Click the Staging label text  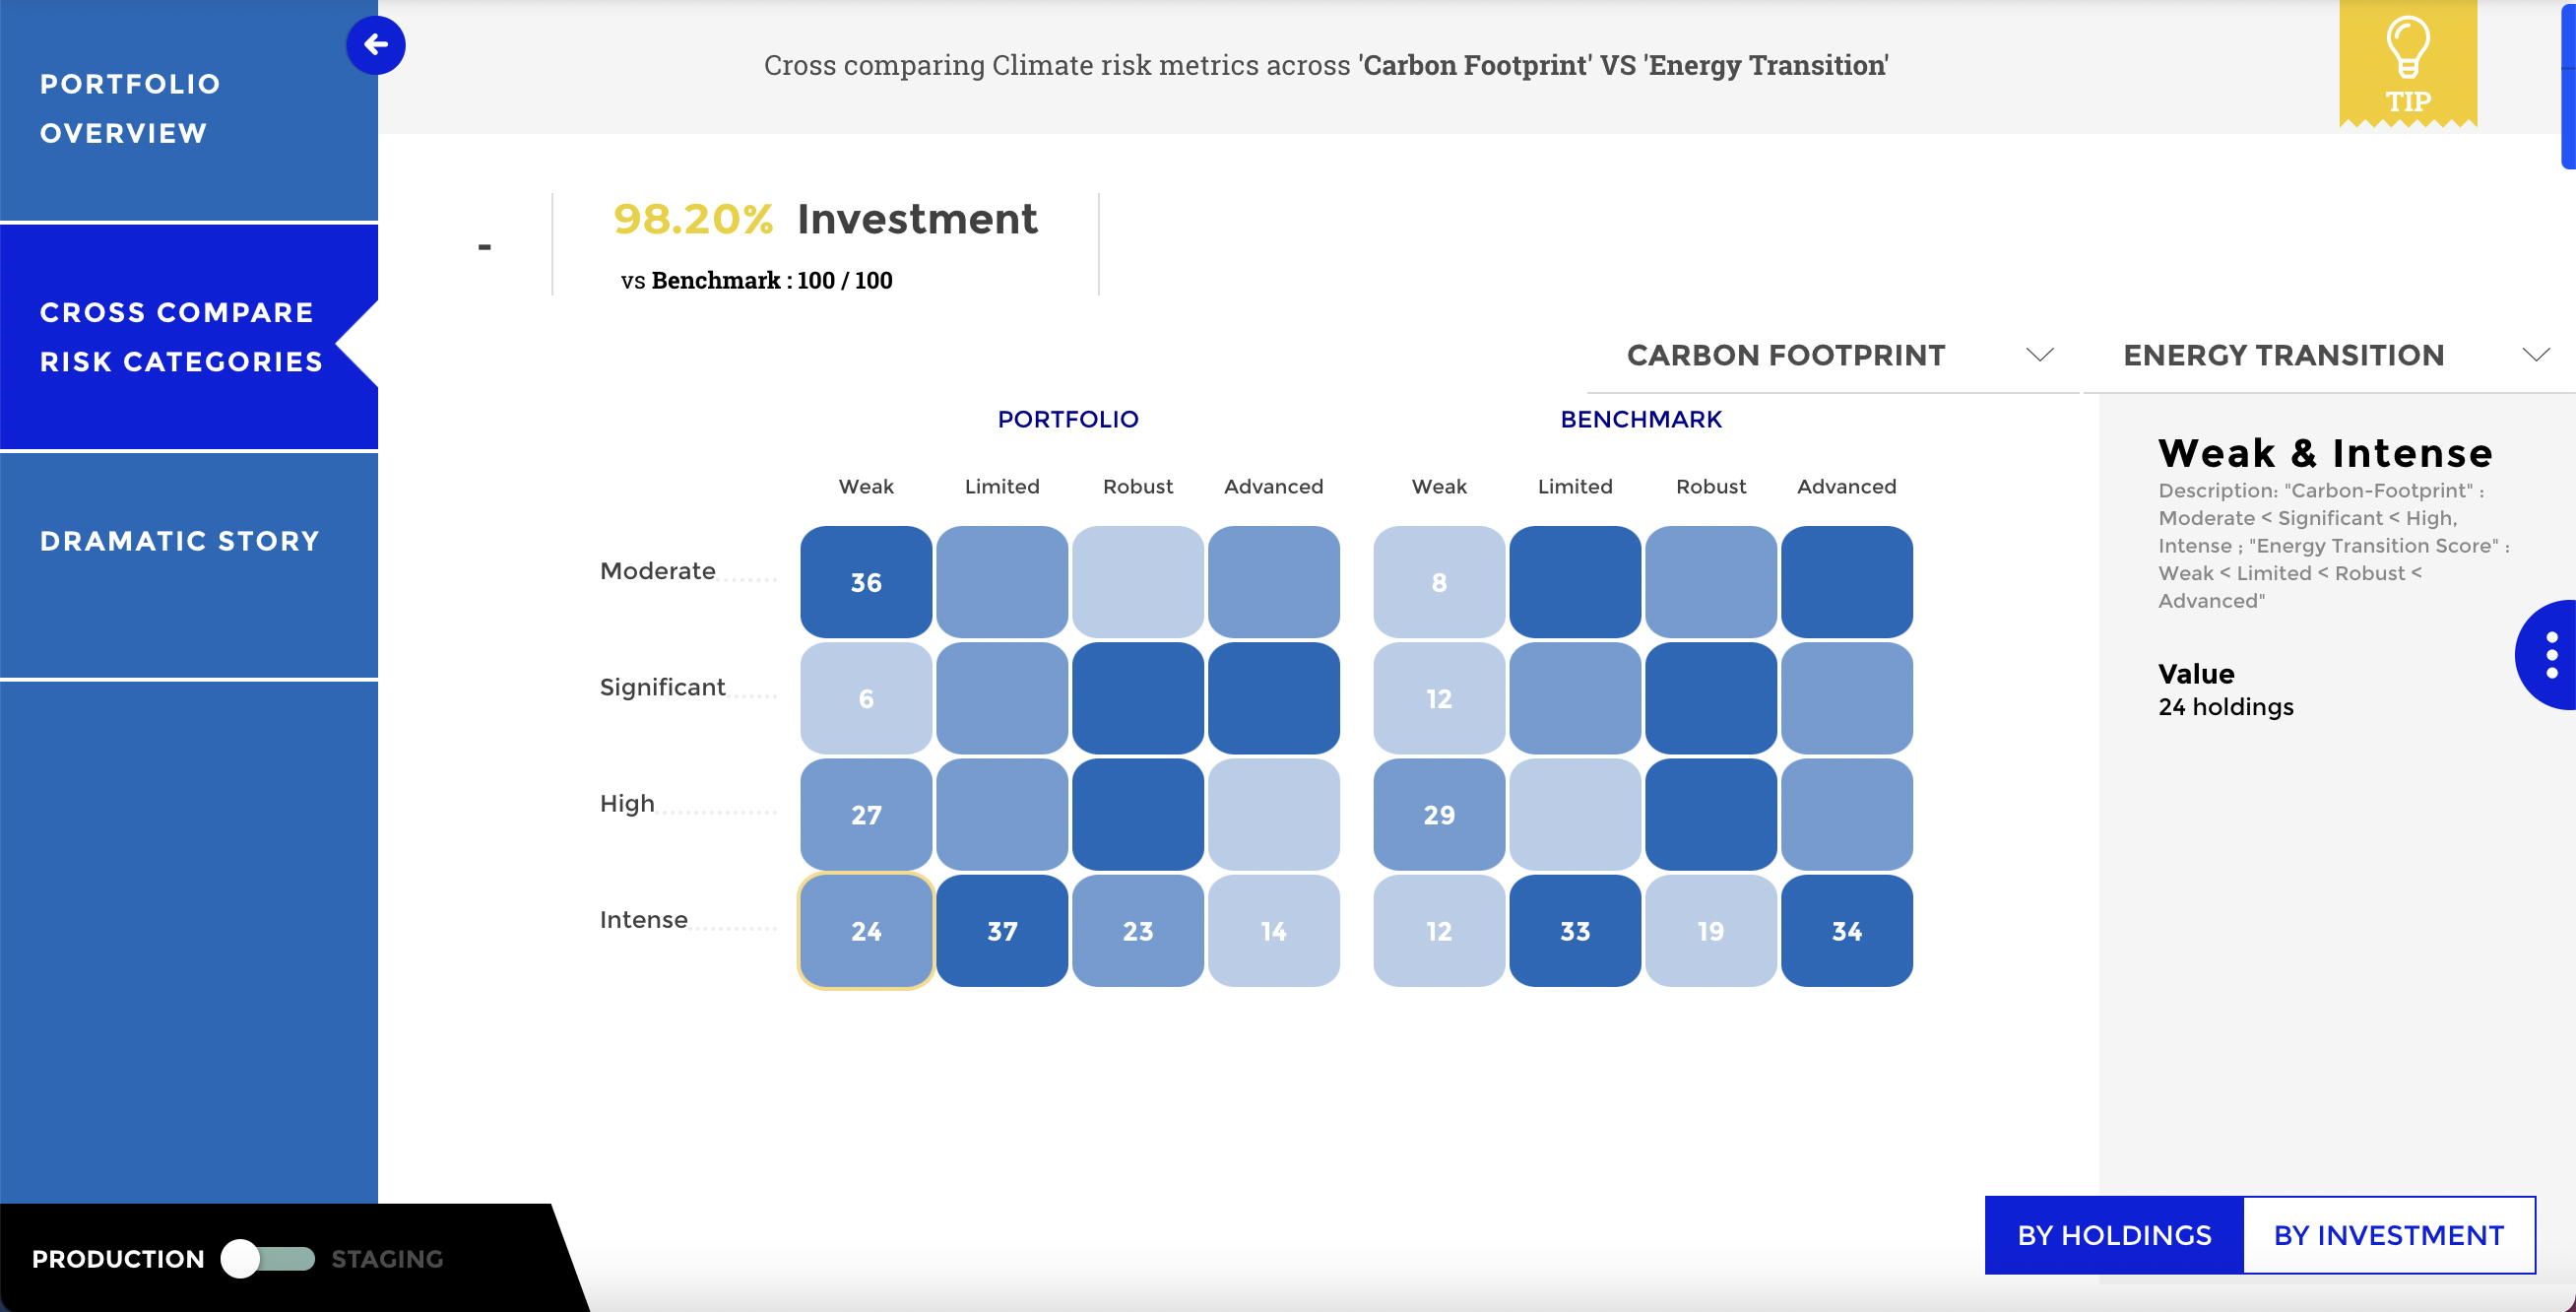point(387,1258)
